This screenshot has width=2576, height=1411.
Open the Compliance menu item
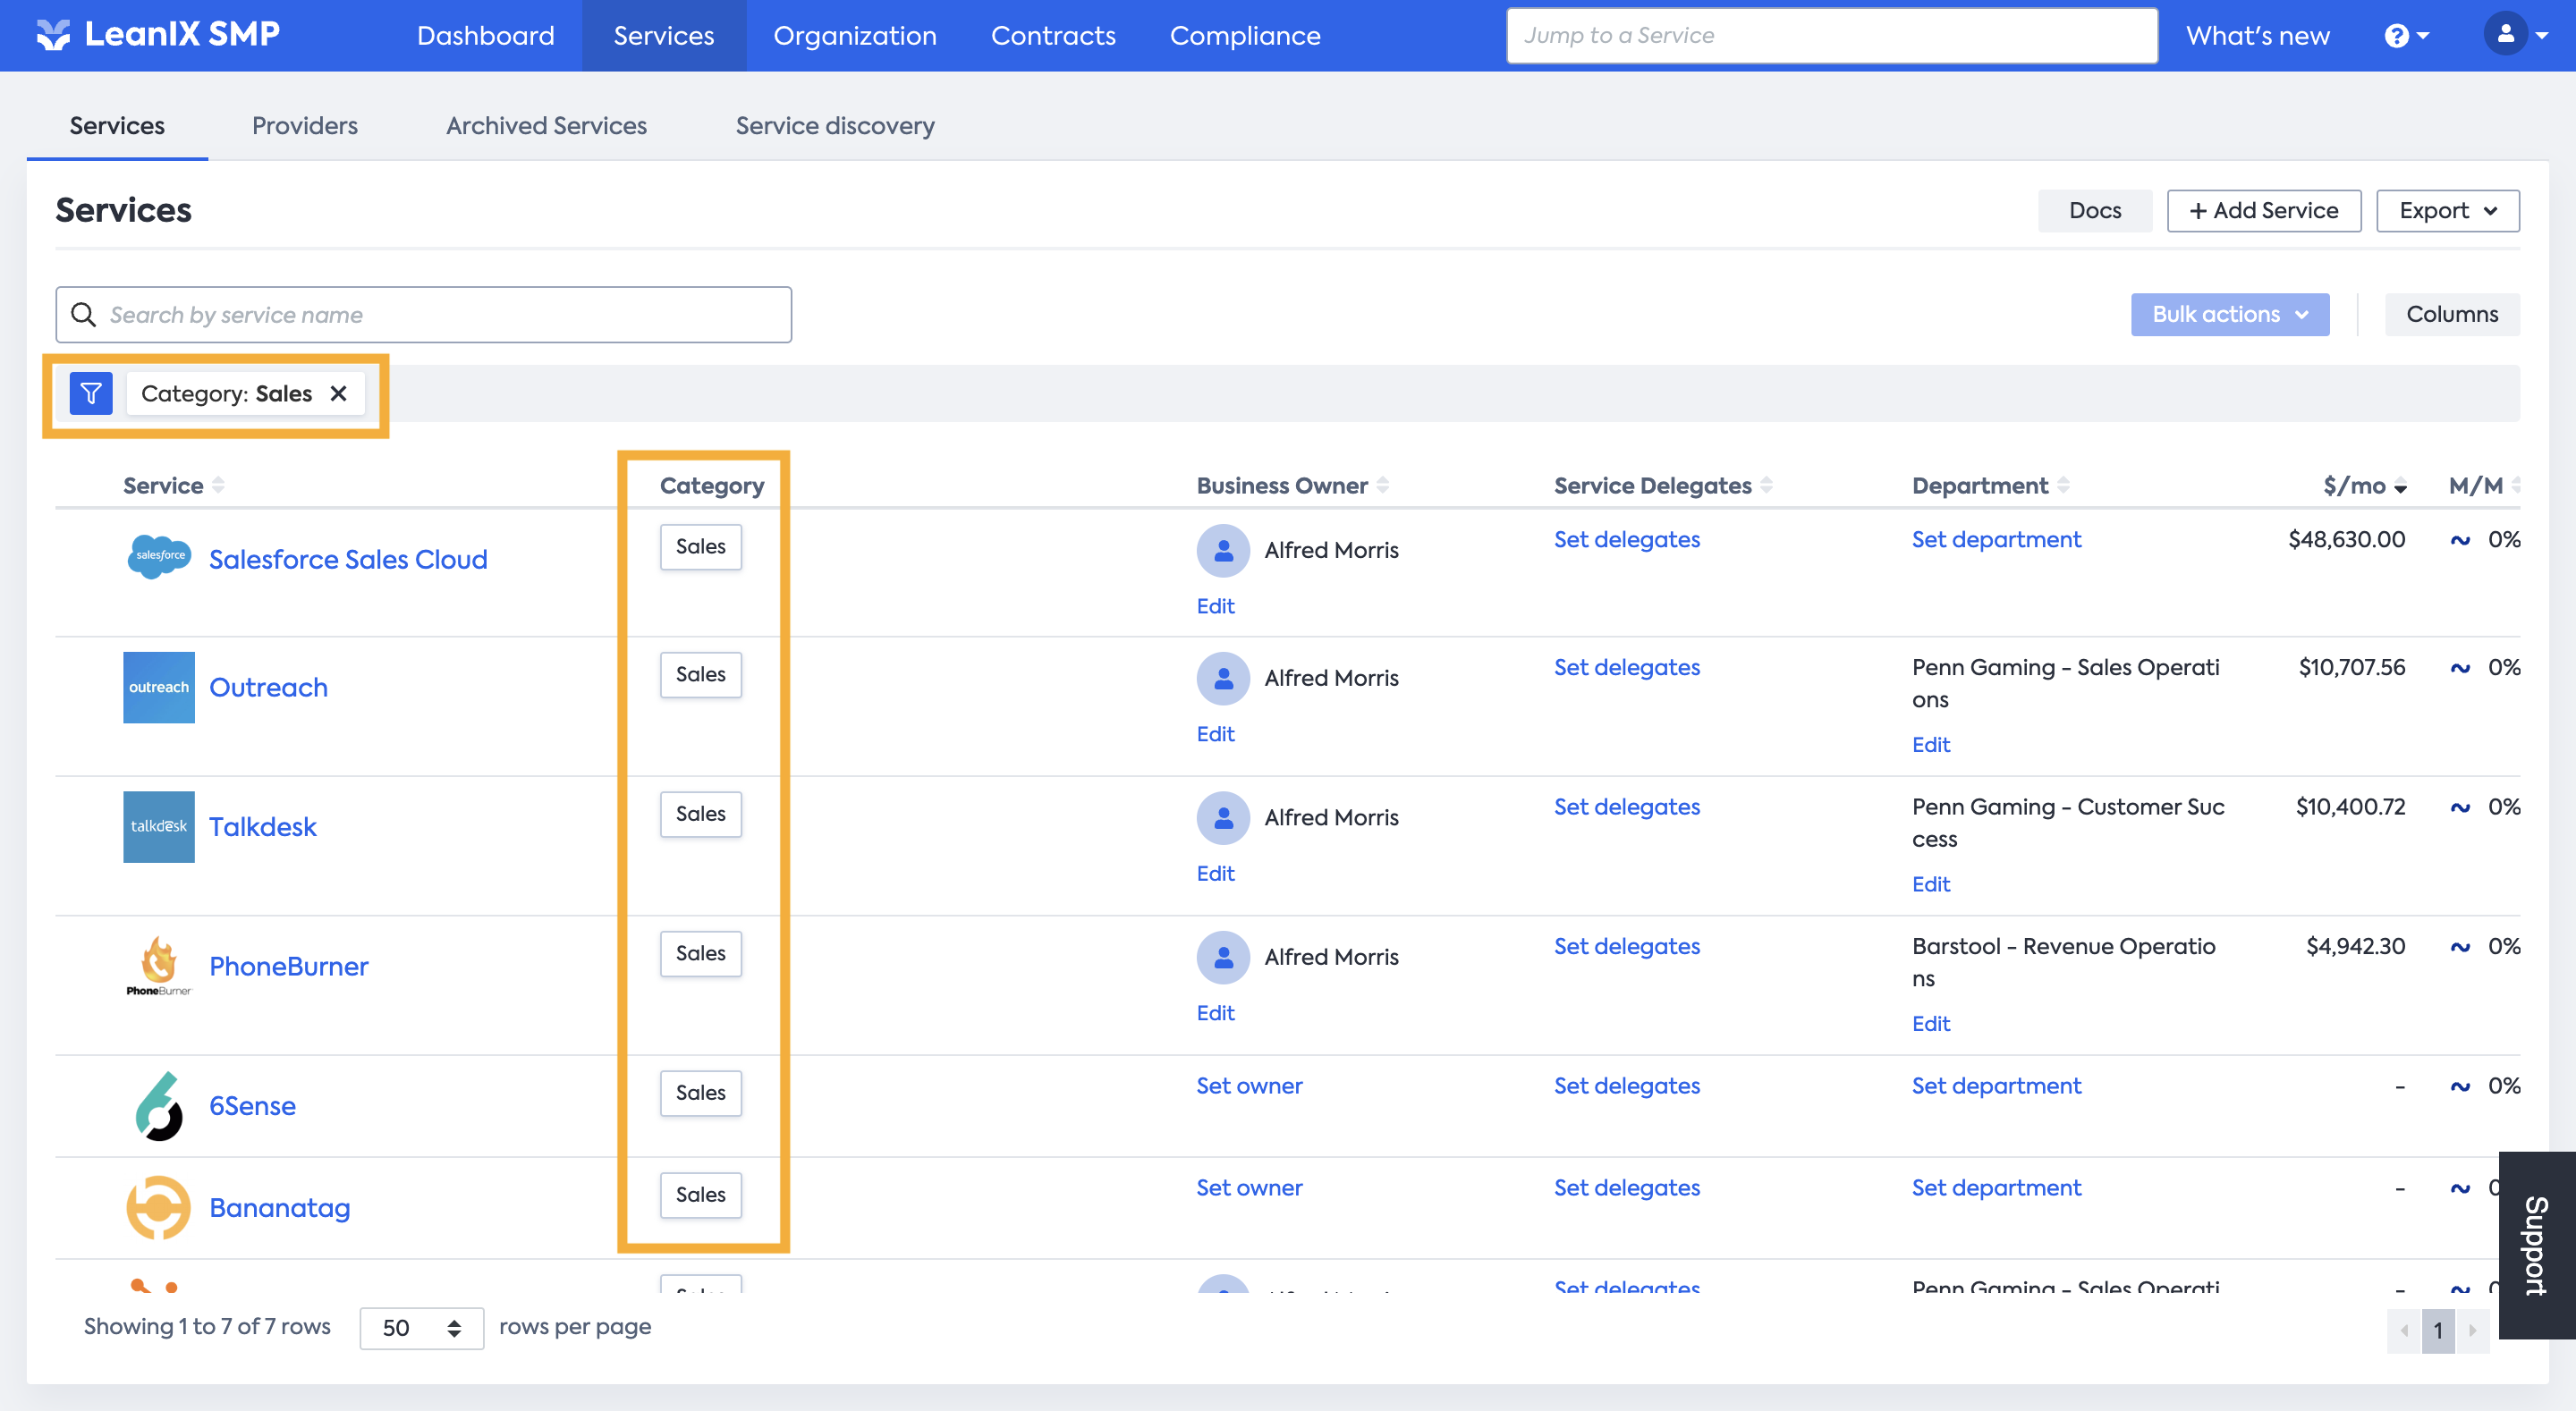coord(1244,36)
